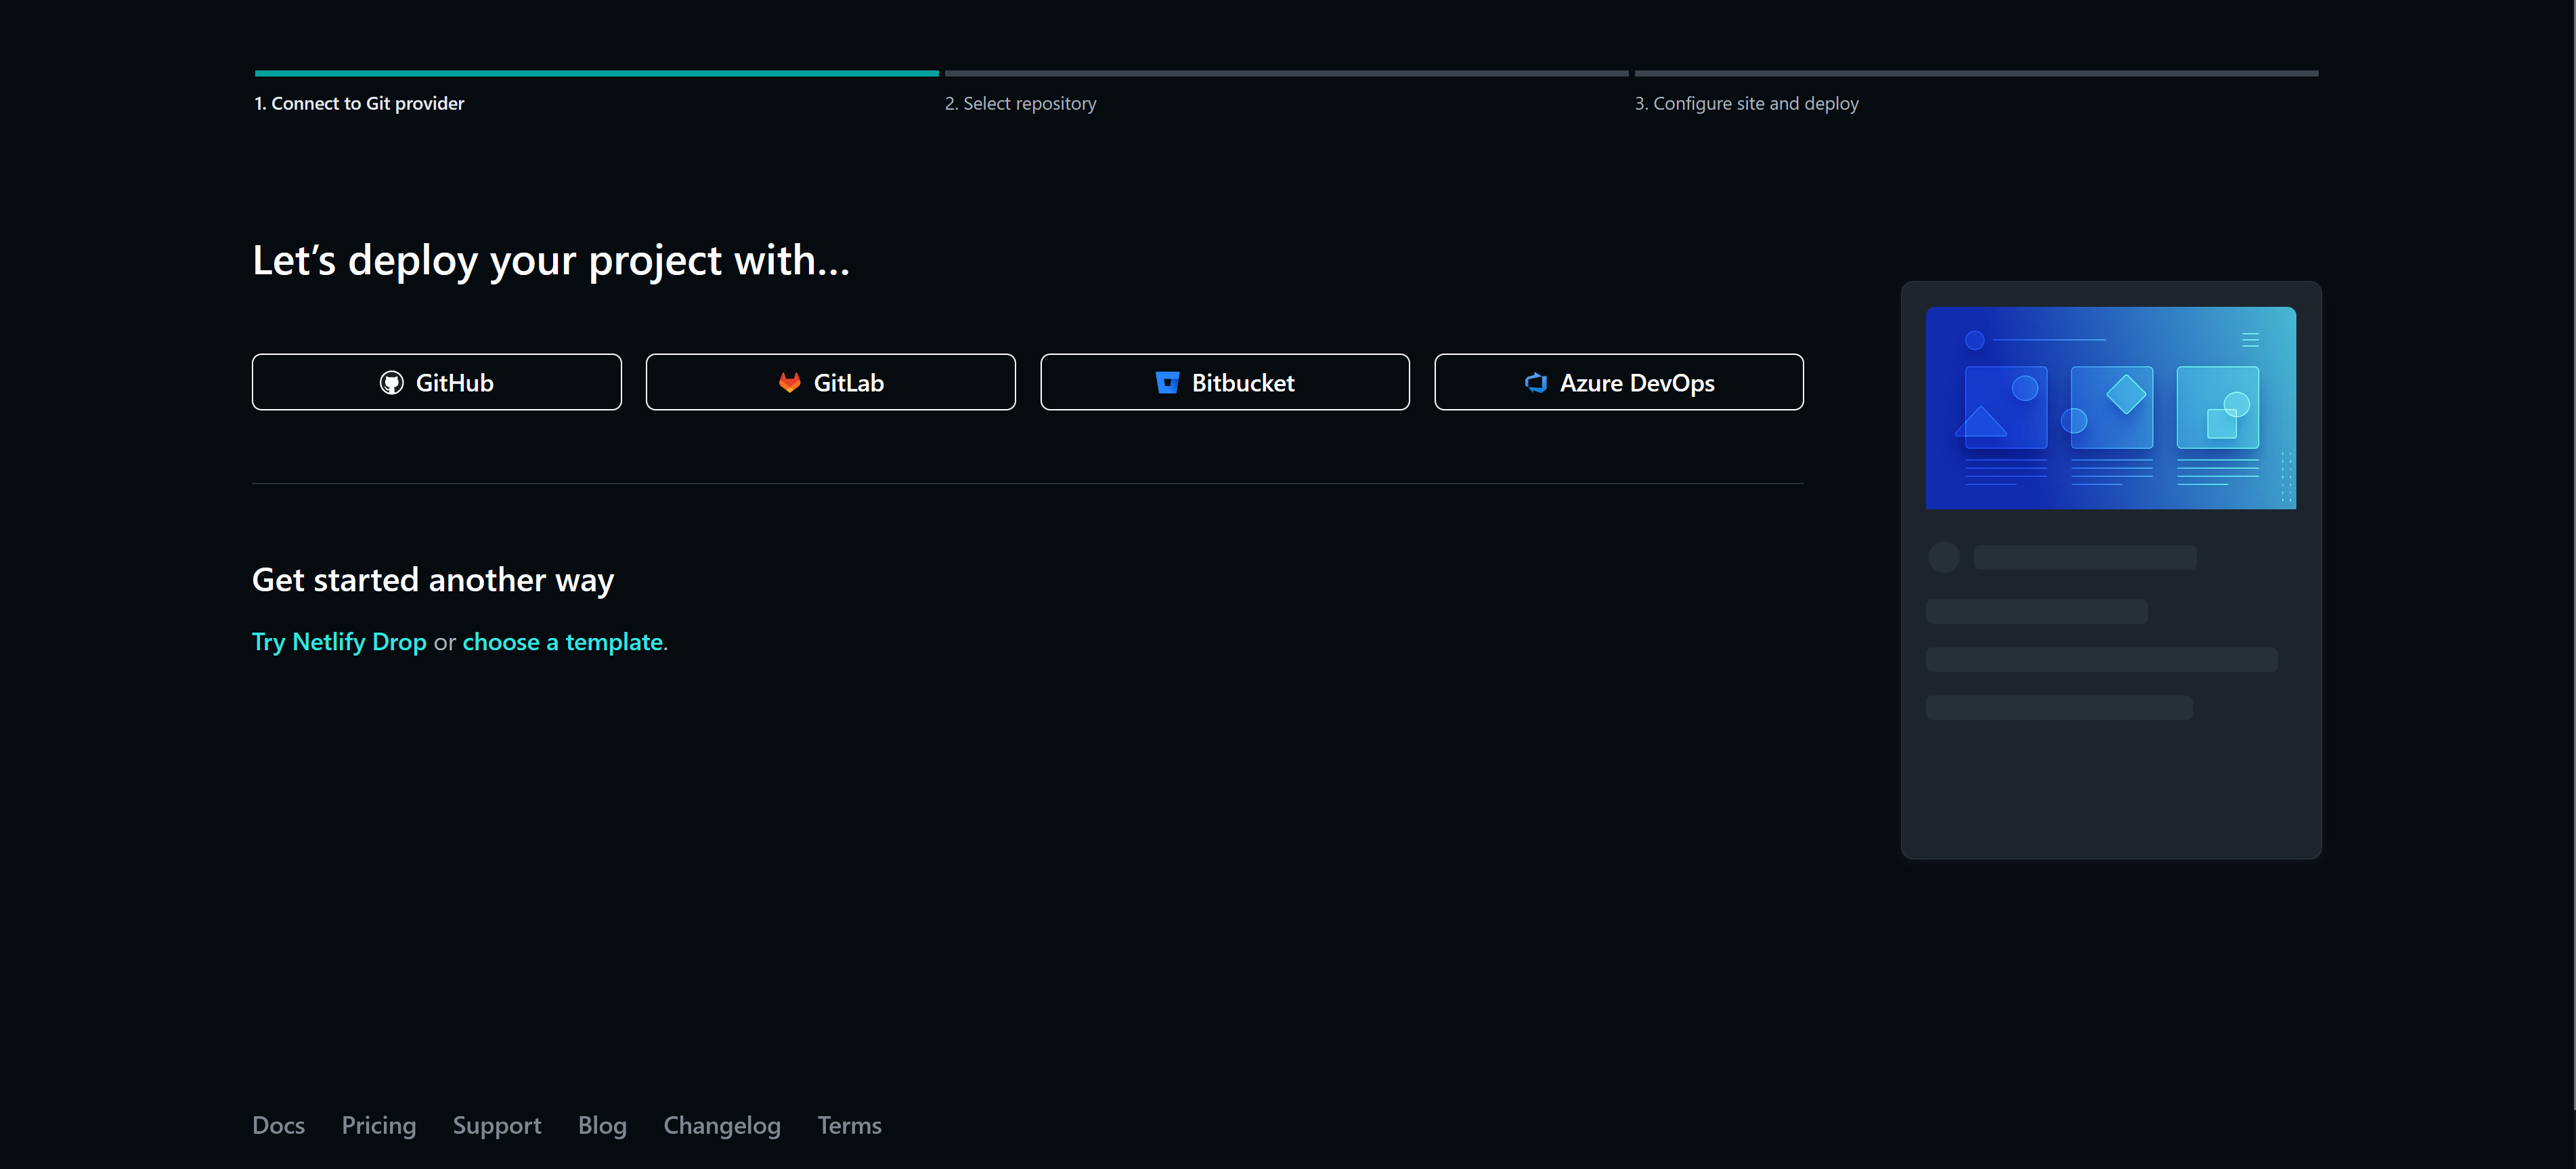Open the Changelog
Screen dimensions: 2576x1169
pos(722,1125)
